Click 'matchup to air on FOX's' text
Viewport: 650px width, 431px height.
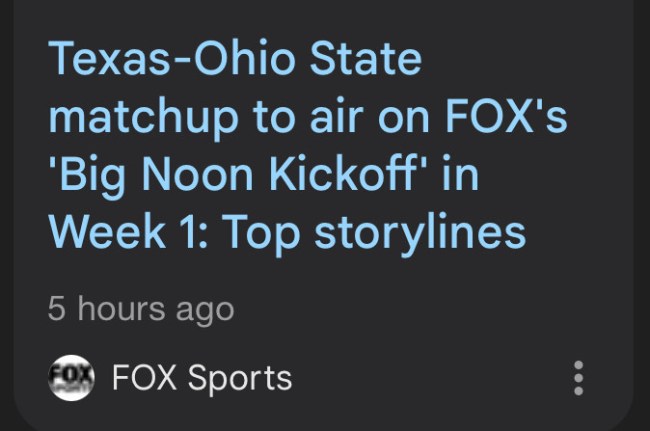tap(308, 117)
